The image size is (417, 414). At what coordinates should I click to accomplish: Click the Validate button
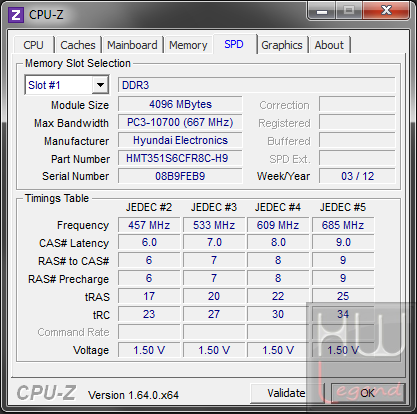pyautogui.click(x=286, y=393)
